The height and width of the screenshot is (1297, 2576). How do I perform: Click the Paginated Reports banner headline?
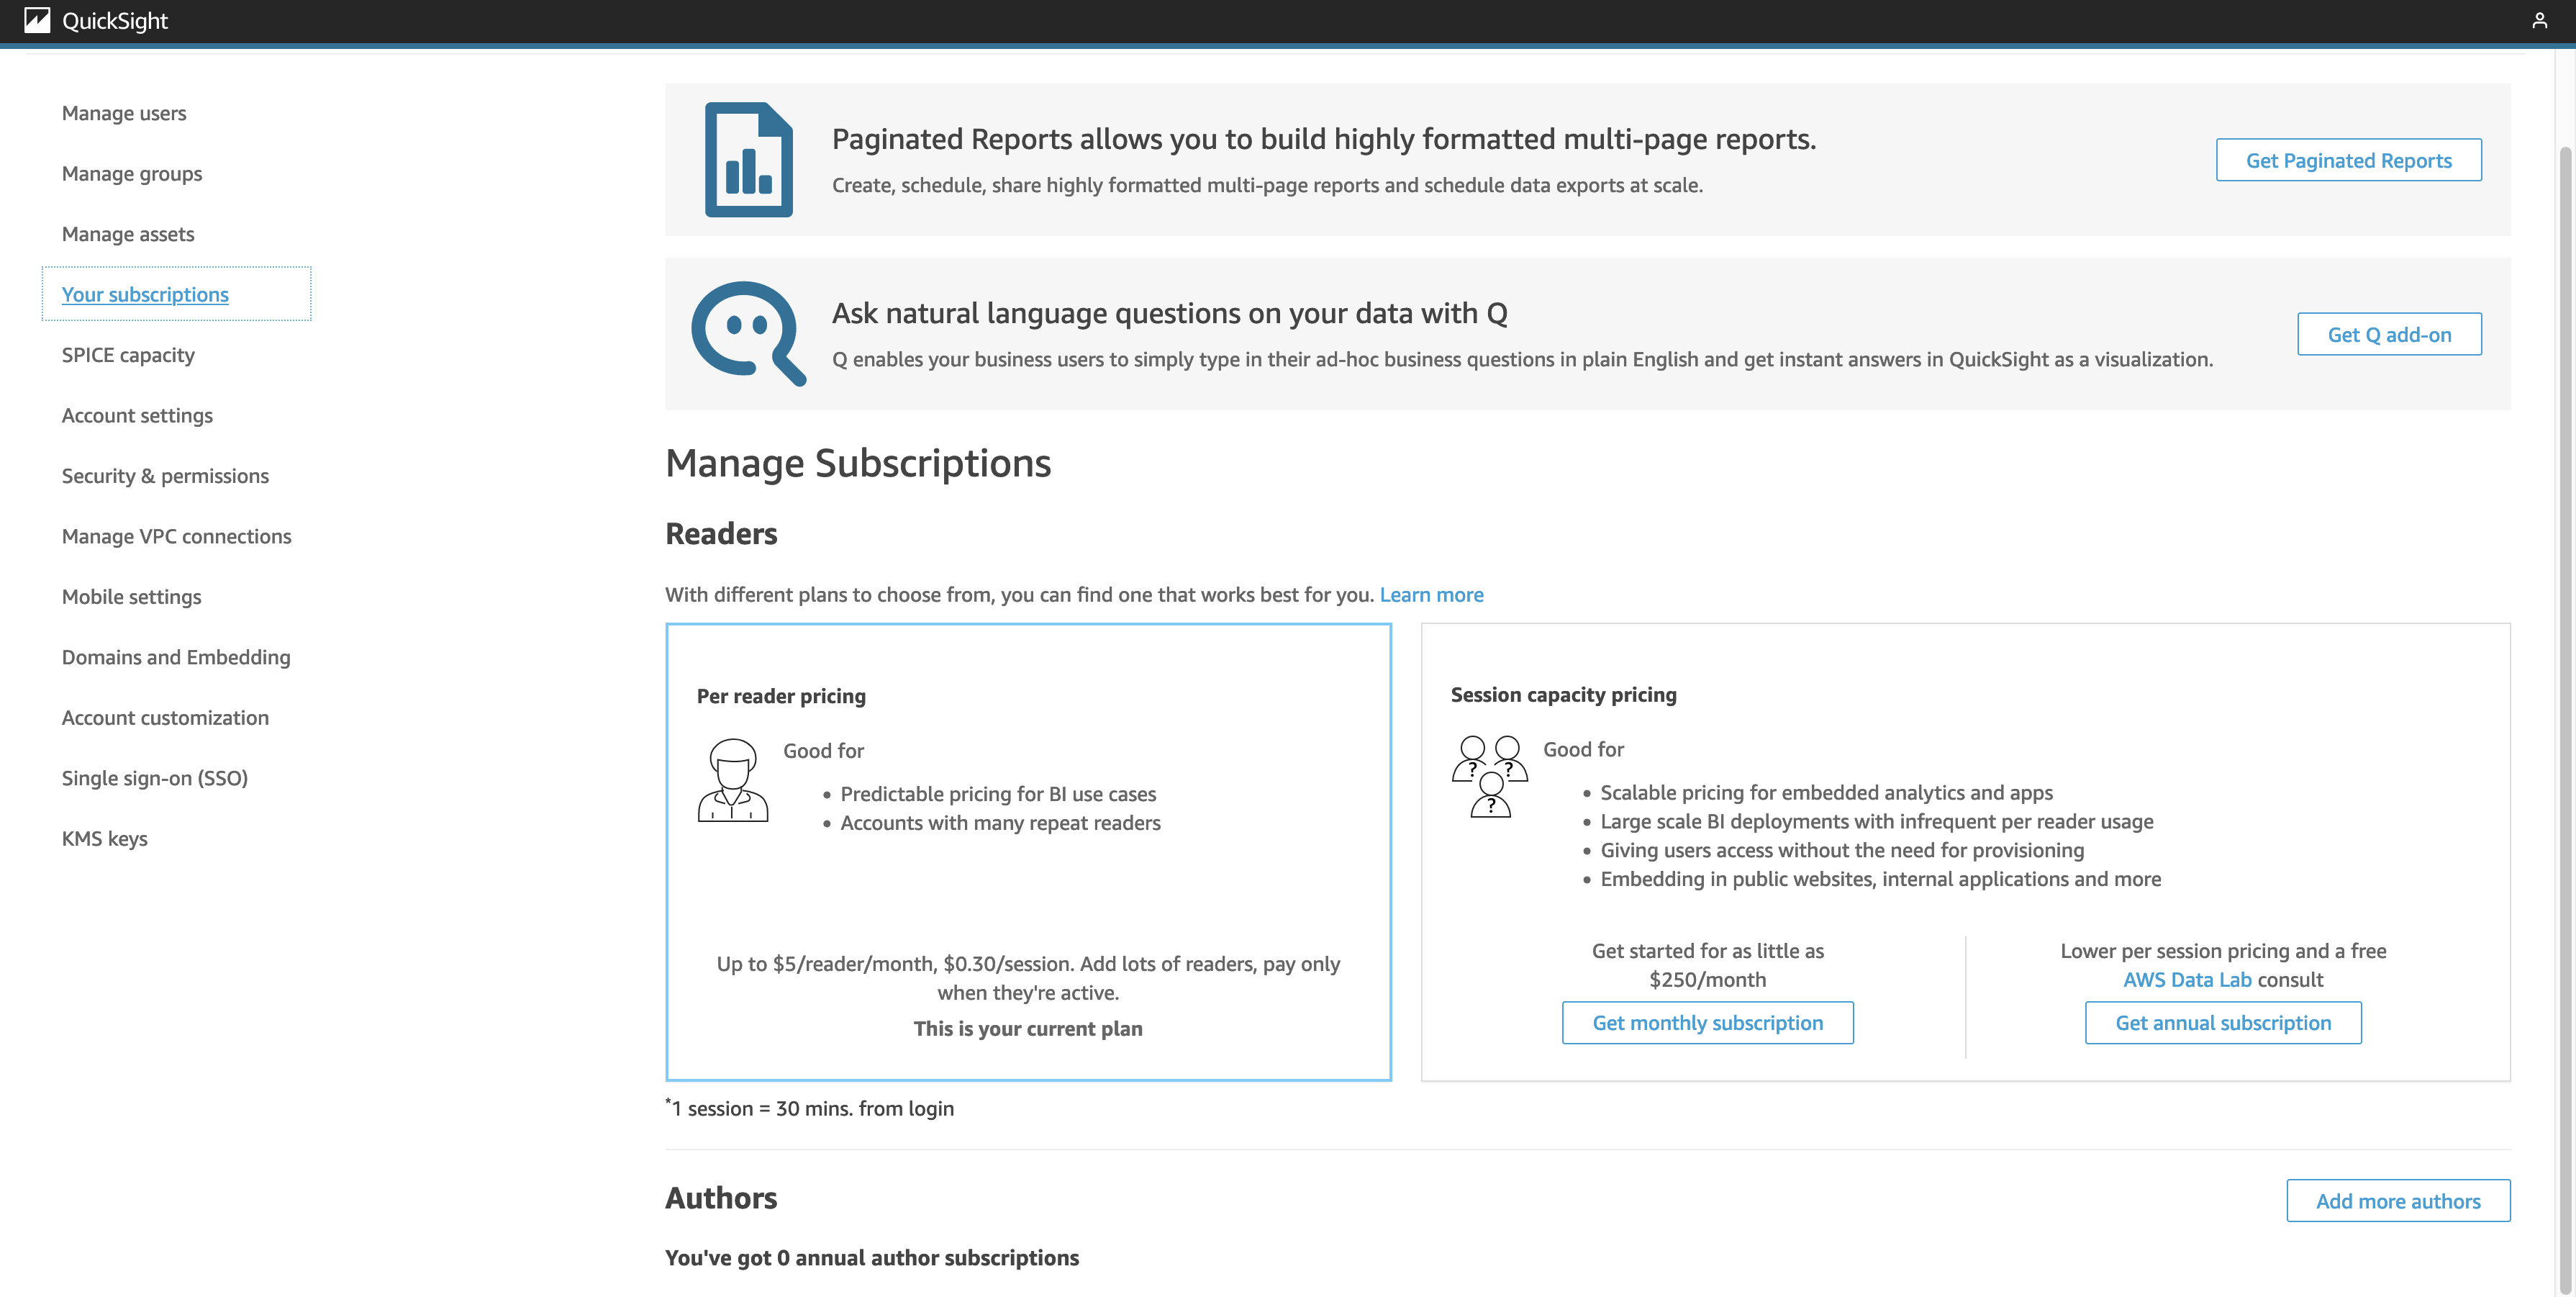point(1324,138)
